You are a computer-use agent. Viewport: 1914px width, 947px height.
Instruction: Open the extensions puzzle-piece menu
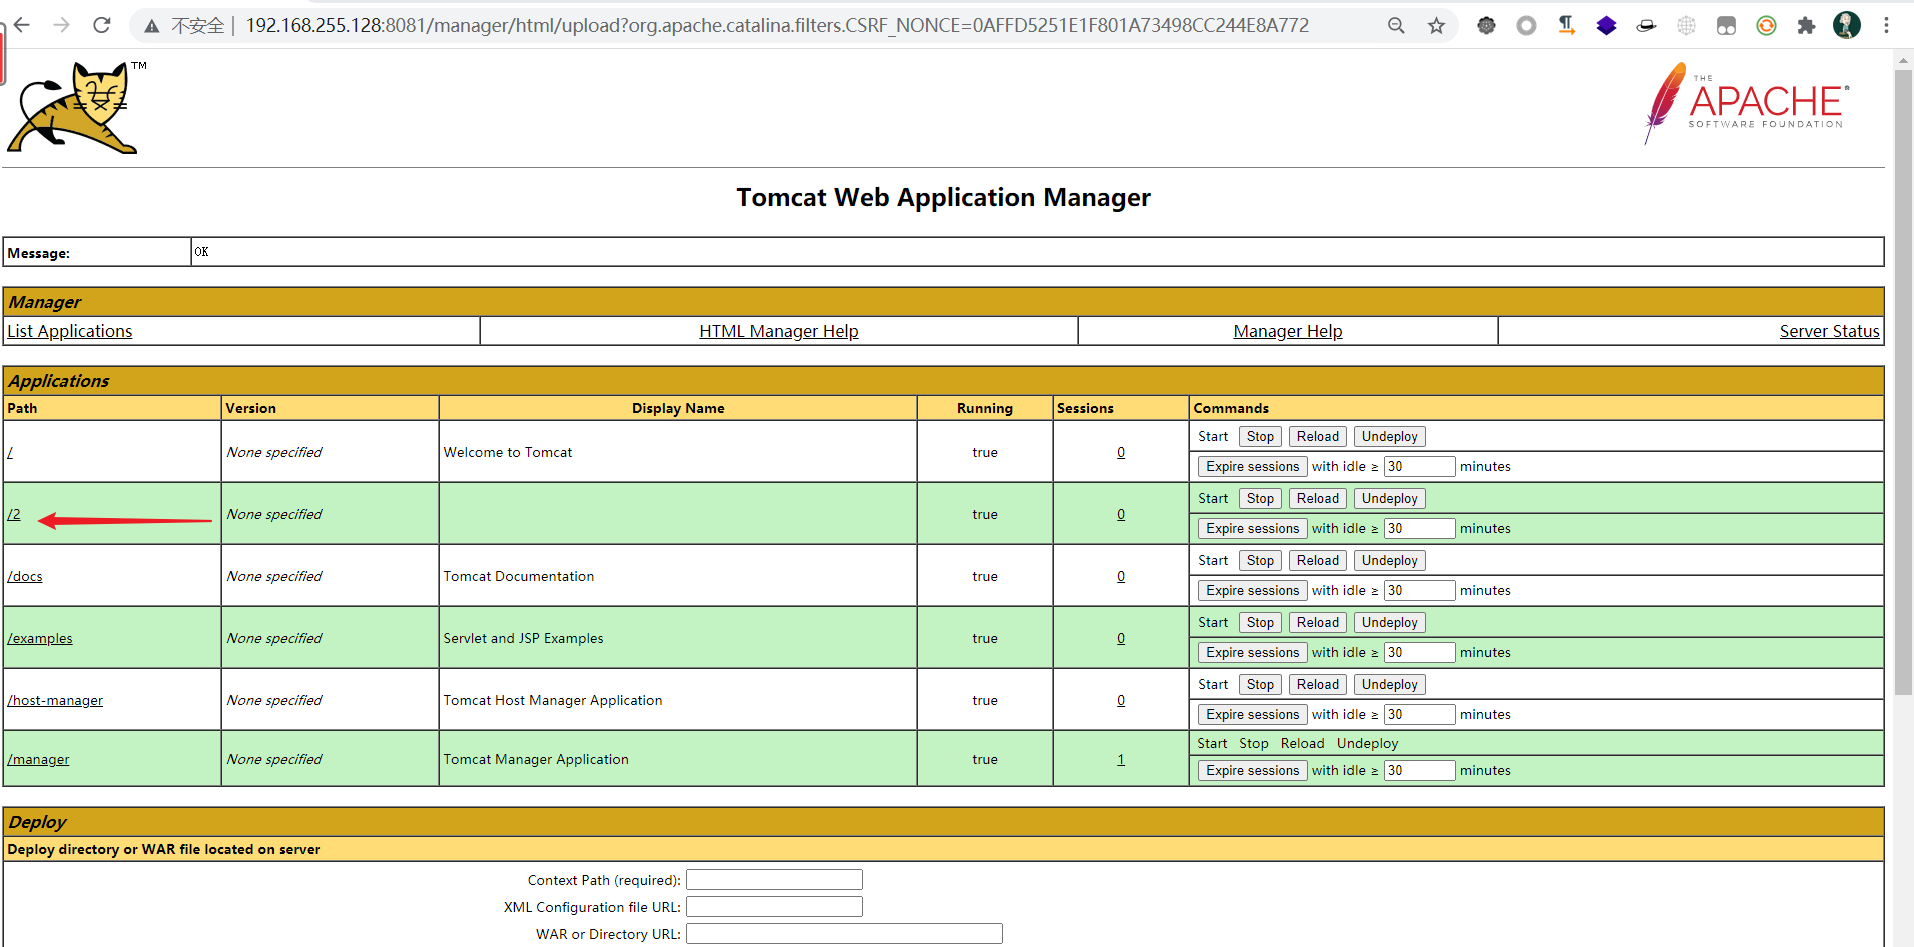(1806, 26)
